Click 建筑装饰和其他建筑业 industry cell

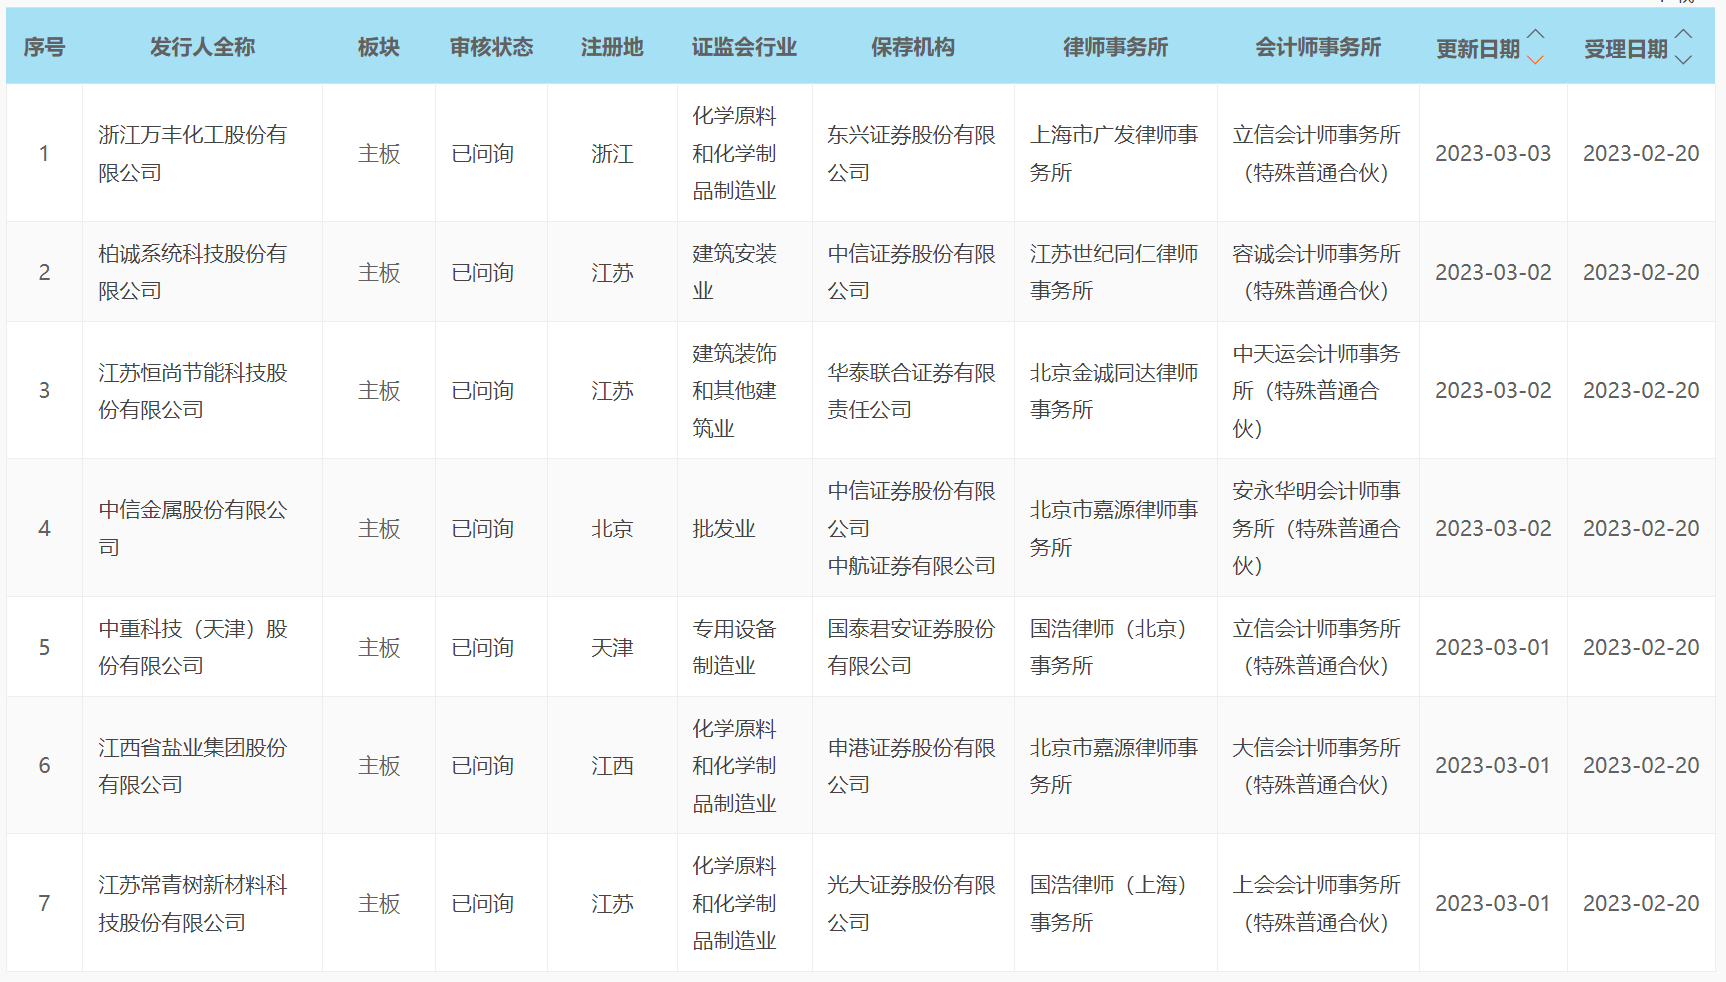point(735,391)
